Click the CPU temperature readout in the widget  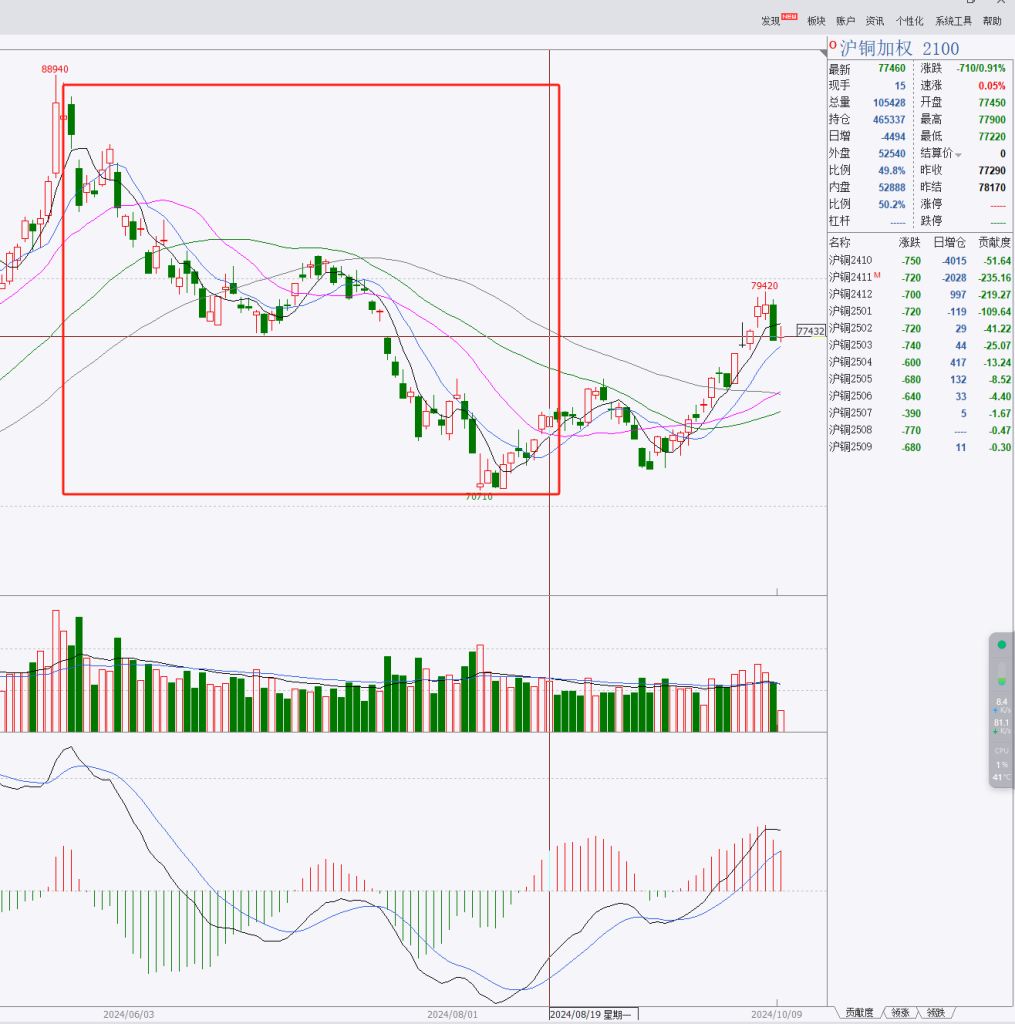[x=1001, y=777]
